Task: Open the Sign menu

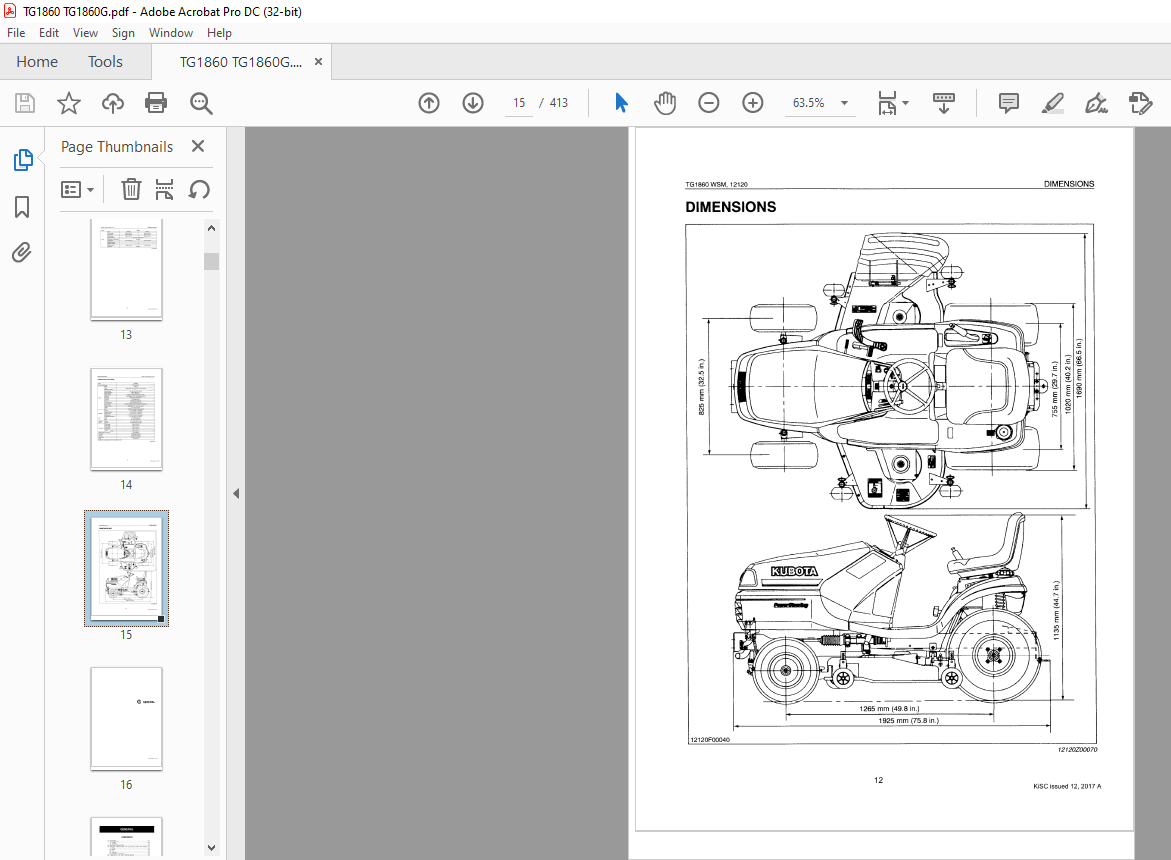Action: pyautogui.click(x=123, y=33)
